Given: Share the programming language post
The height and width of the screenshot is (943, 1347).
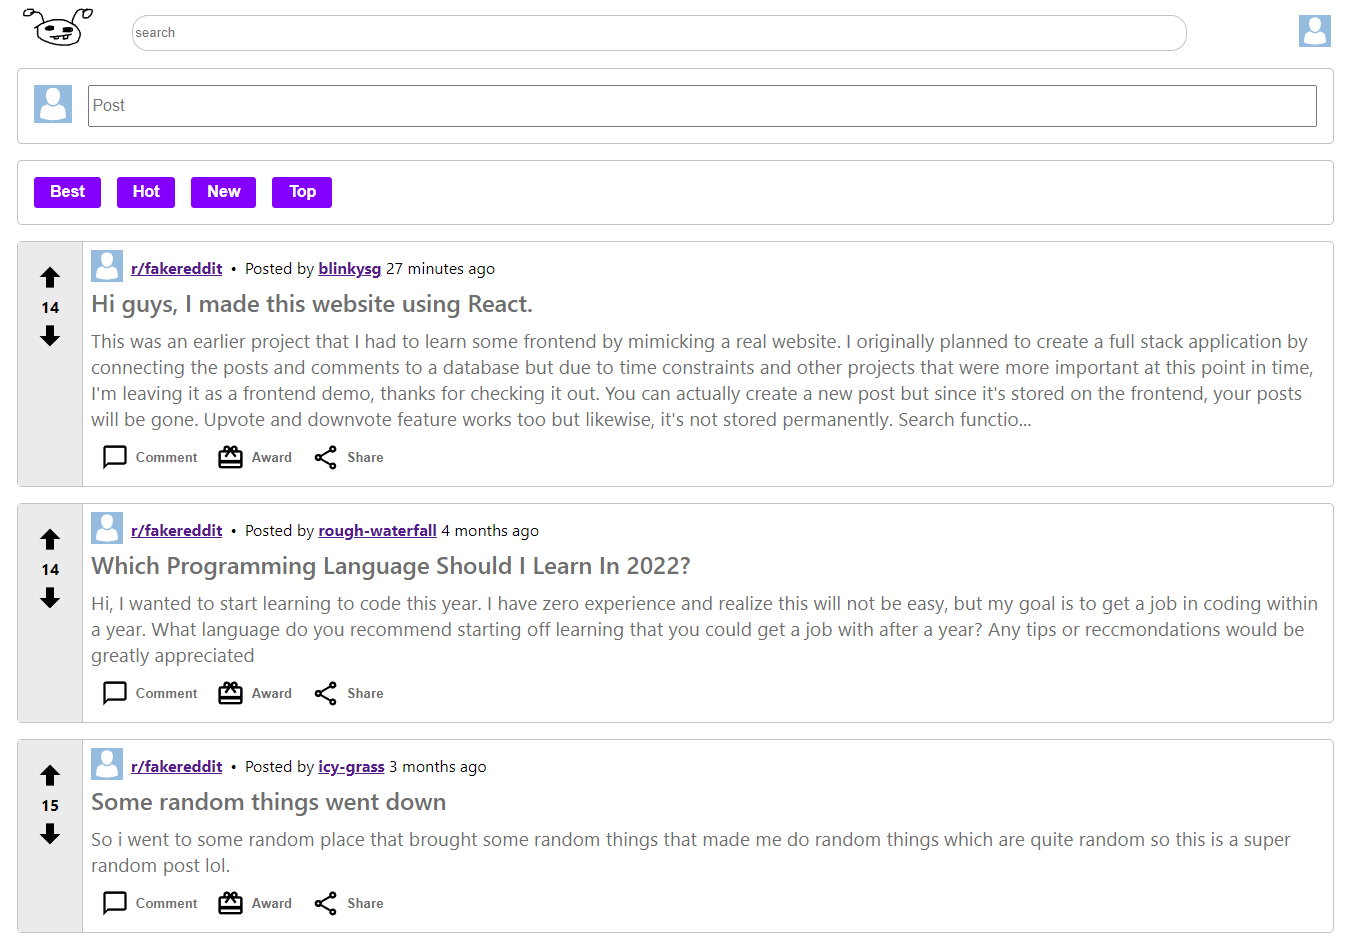Looking at the screenshot, I should coord(348,693).
